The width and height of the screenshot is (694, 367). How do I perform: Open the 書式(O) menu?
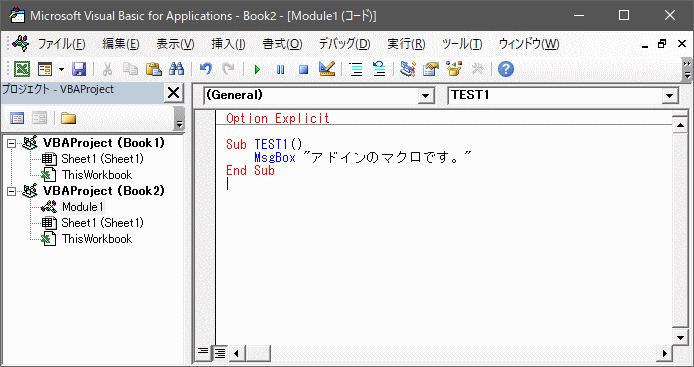click(x=282, y=44)
